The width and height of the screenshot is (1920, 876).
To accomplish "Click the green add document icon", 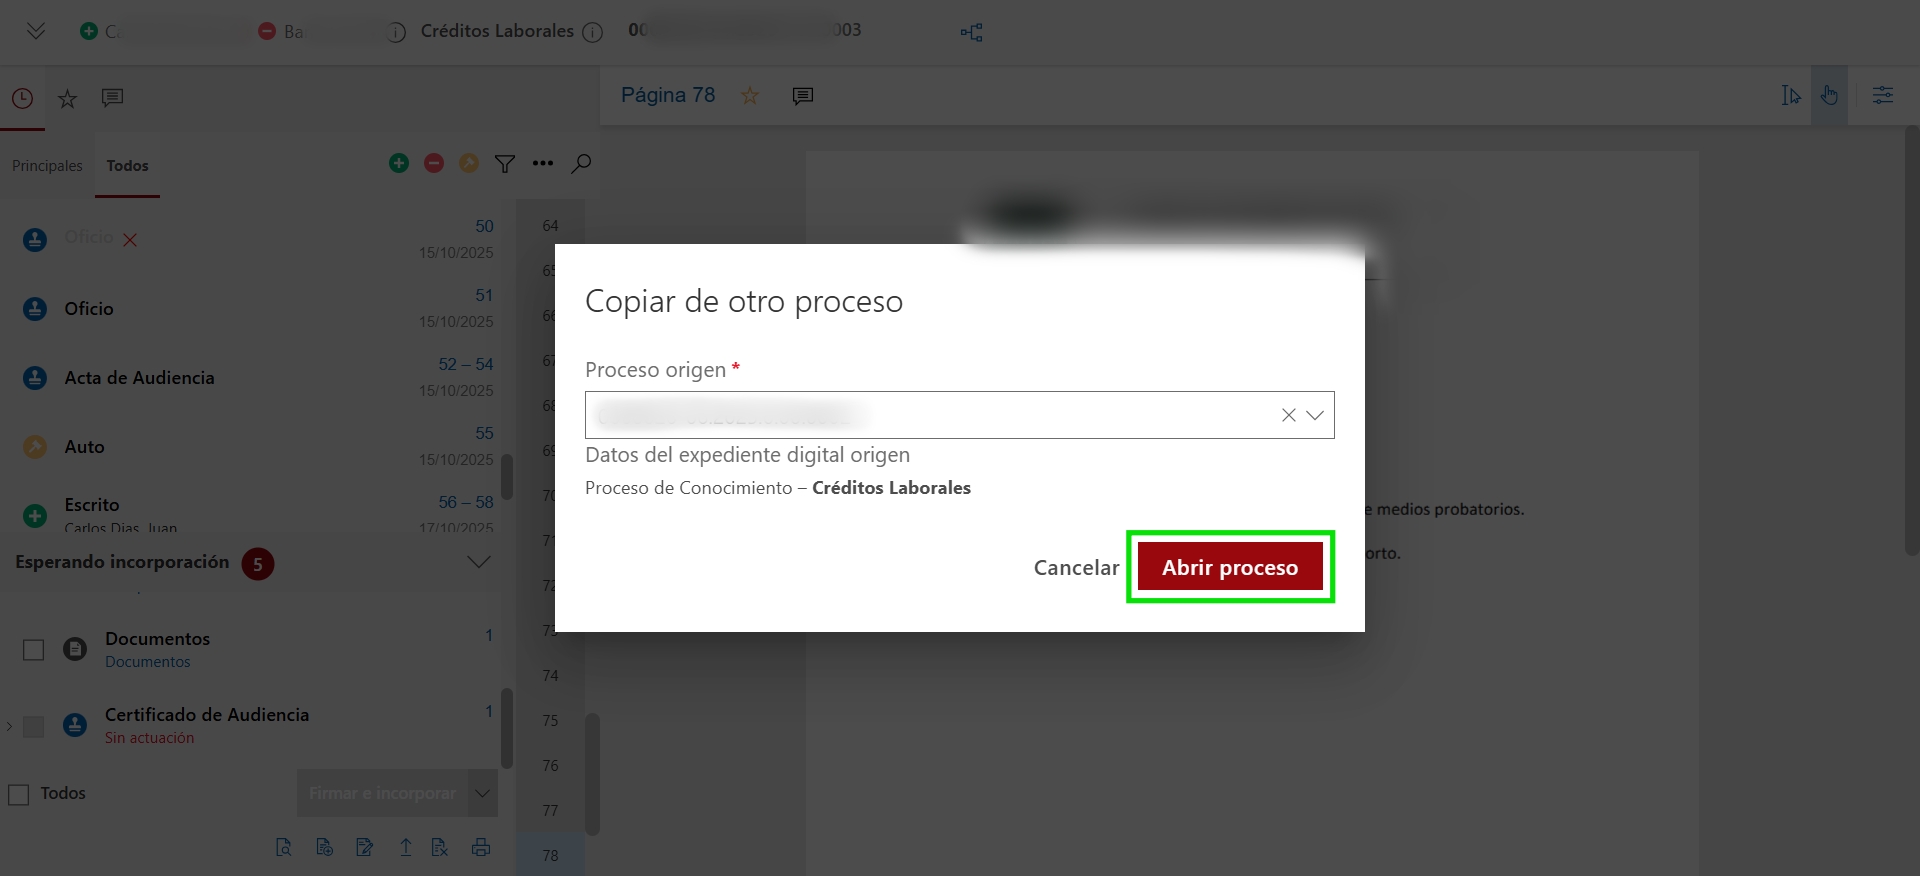I will tap(399, 163).
